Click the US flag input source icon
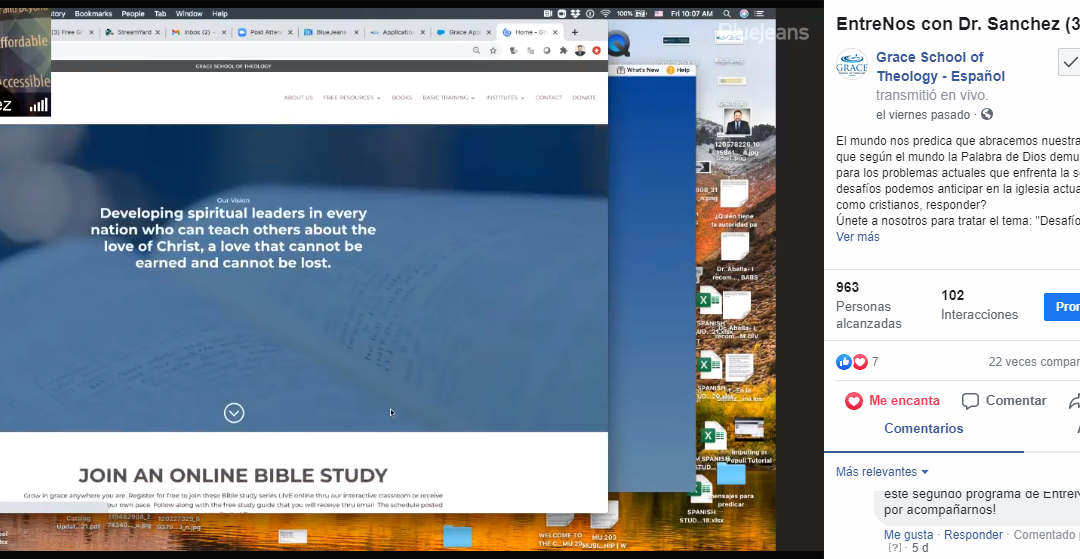Viewport: 1080px width, 559px height. (659, 13)
